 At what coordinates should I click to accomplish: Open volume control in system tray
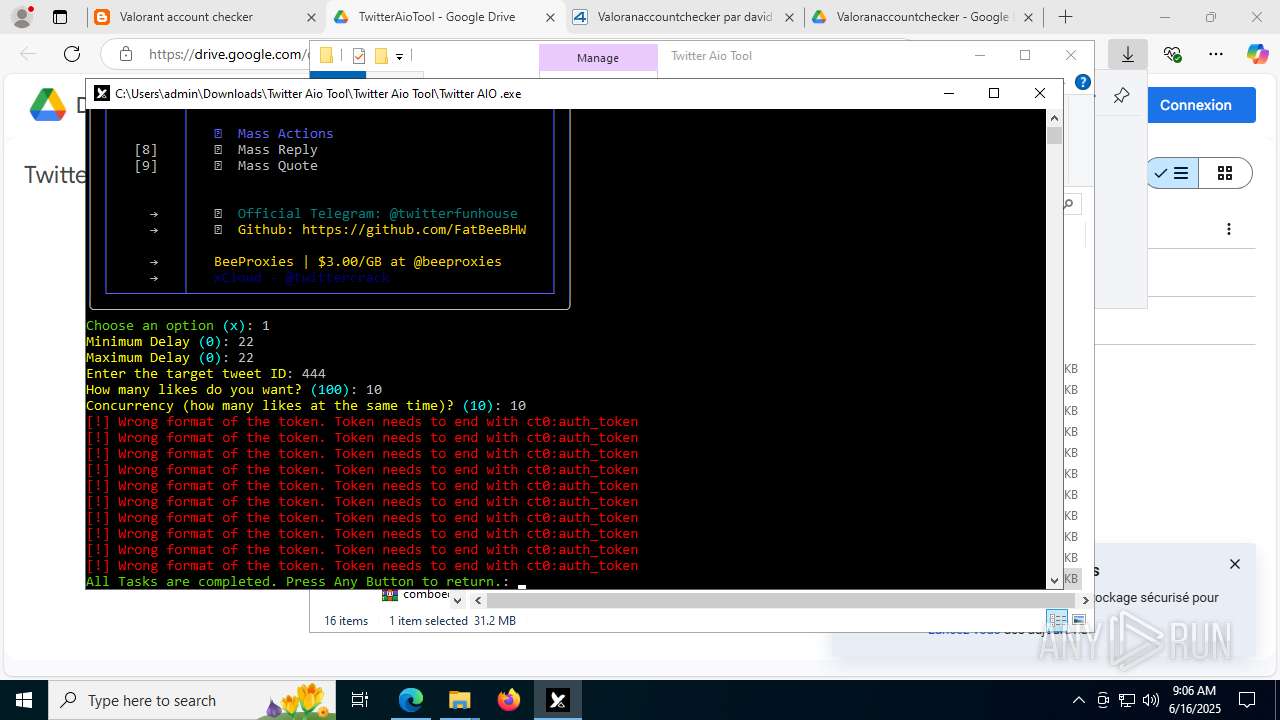1151,700
